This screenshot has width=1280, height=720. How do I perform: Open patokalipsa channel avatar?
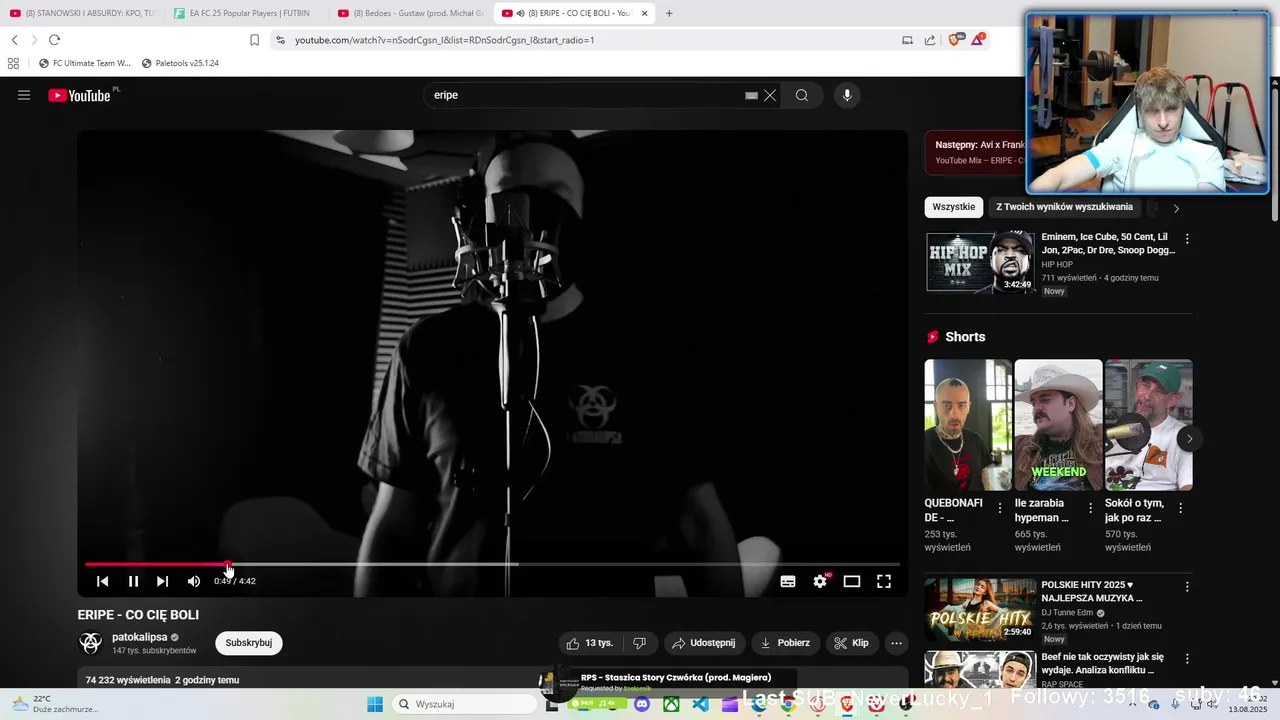point(91,643)
